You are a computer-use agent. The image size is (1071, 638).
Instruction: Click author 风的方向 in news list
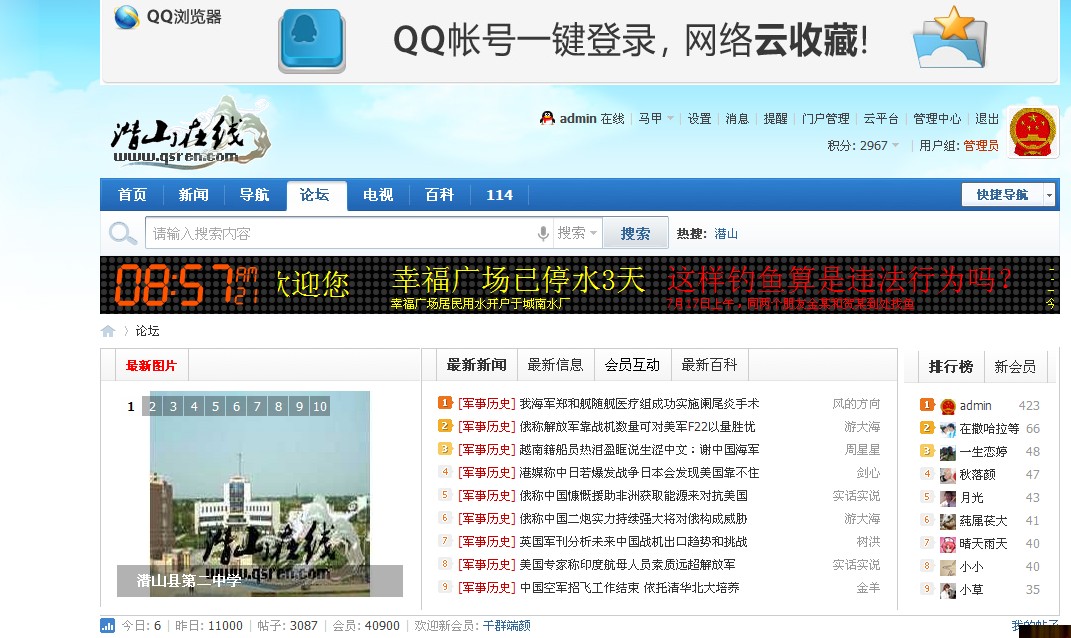click(x=856, y=404)
